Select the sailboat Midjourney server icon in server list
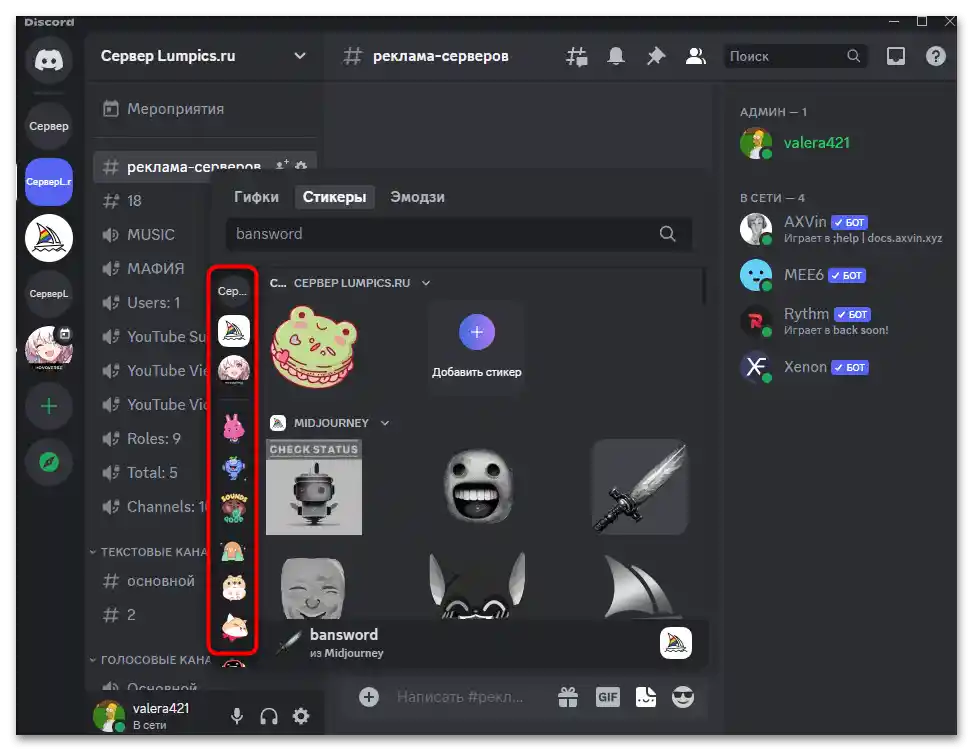973x751 pixels. [48, 238]
